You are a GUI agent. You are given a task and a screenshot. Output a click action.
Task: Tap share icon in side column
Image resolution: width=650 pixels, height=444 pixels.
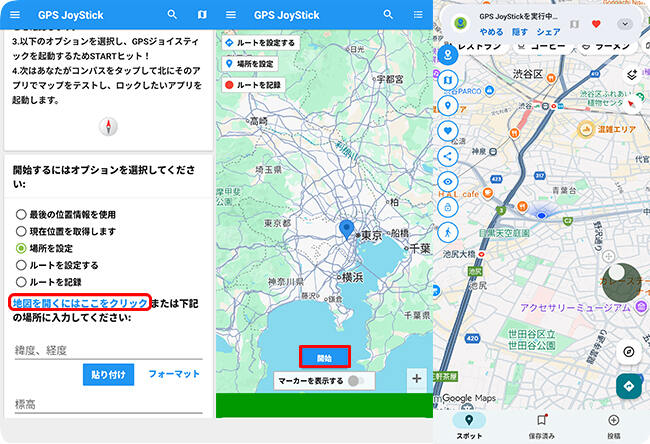[447, 156]
